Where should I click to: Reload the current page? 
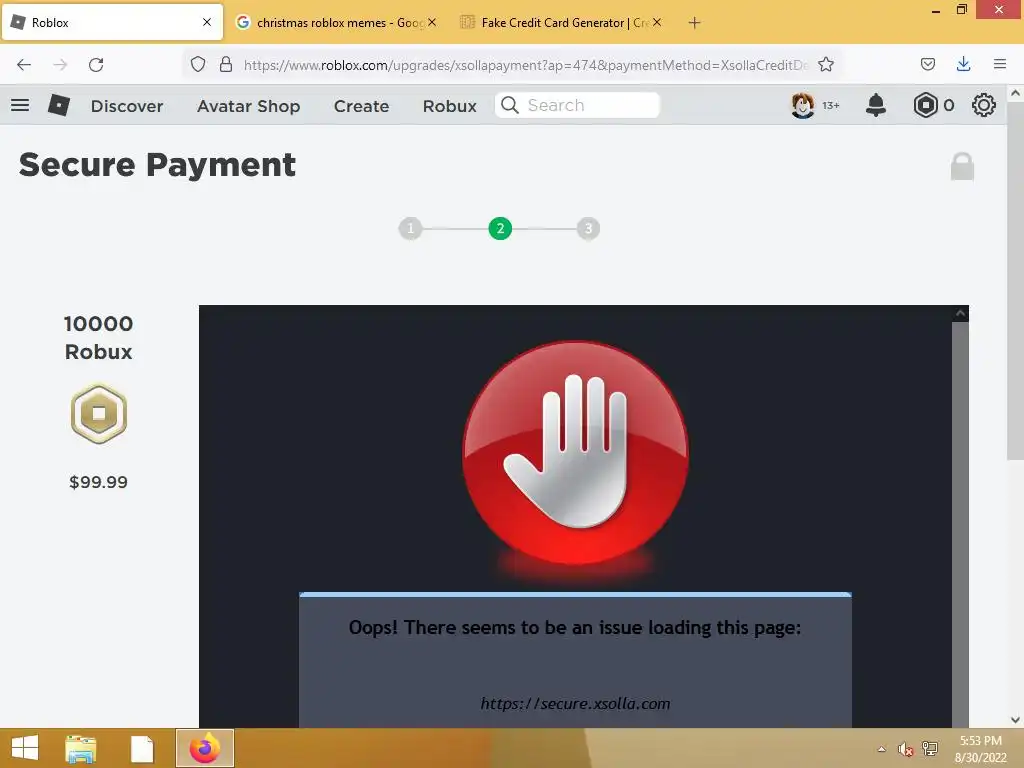[96, 65]
